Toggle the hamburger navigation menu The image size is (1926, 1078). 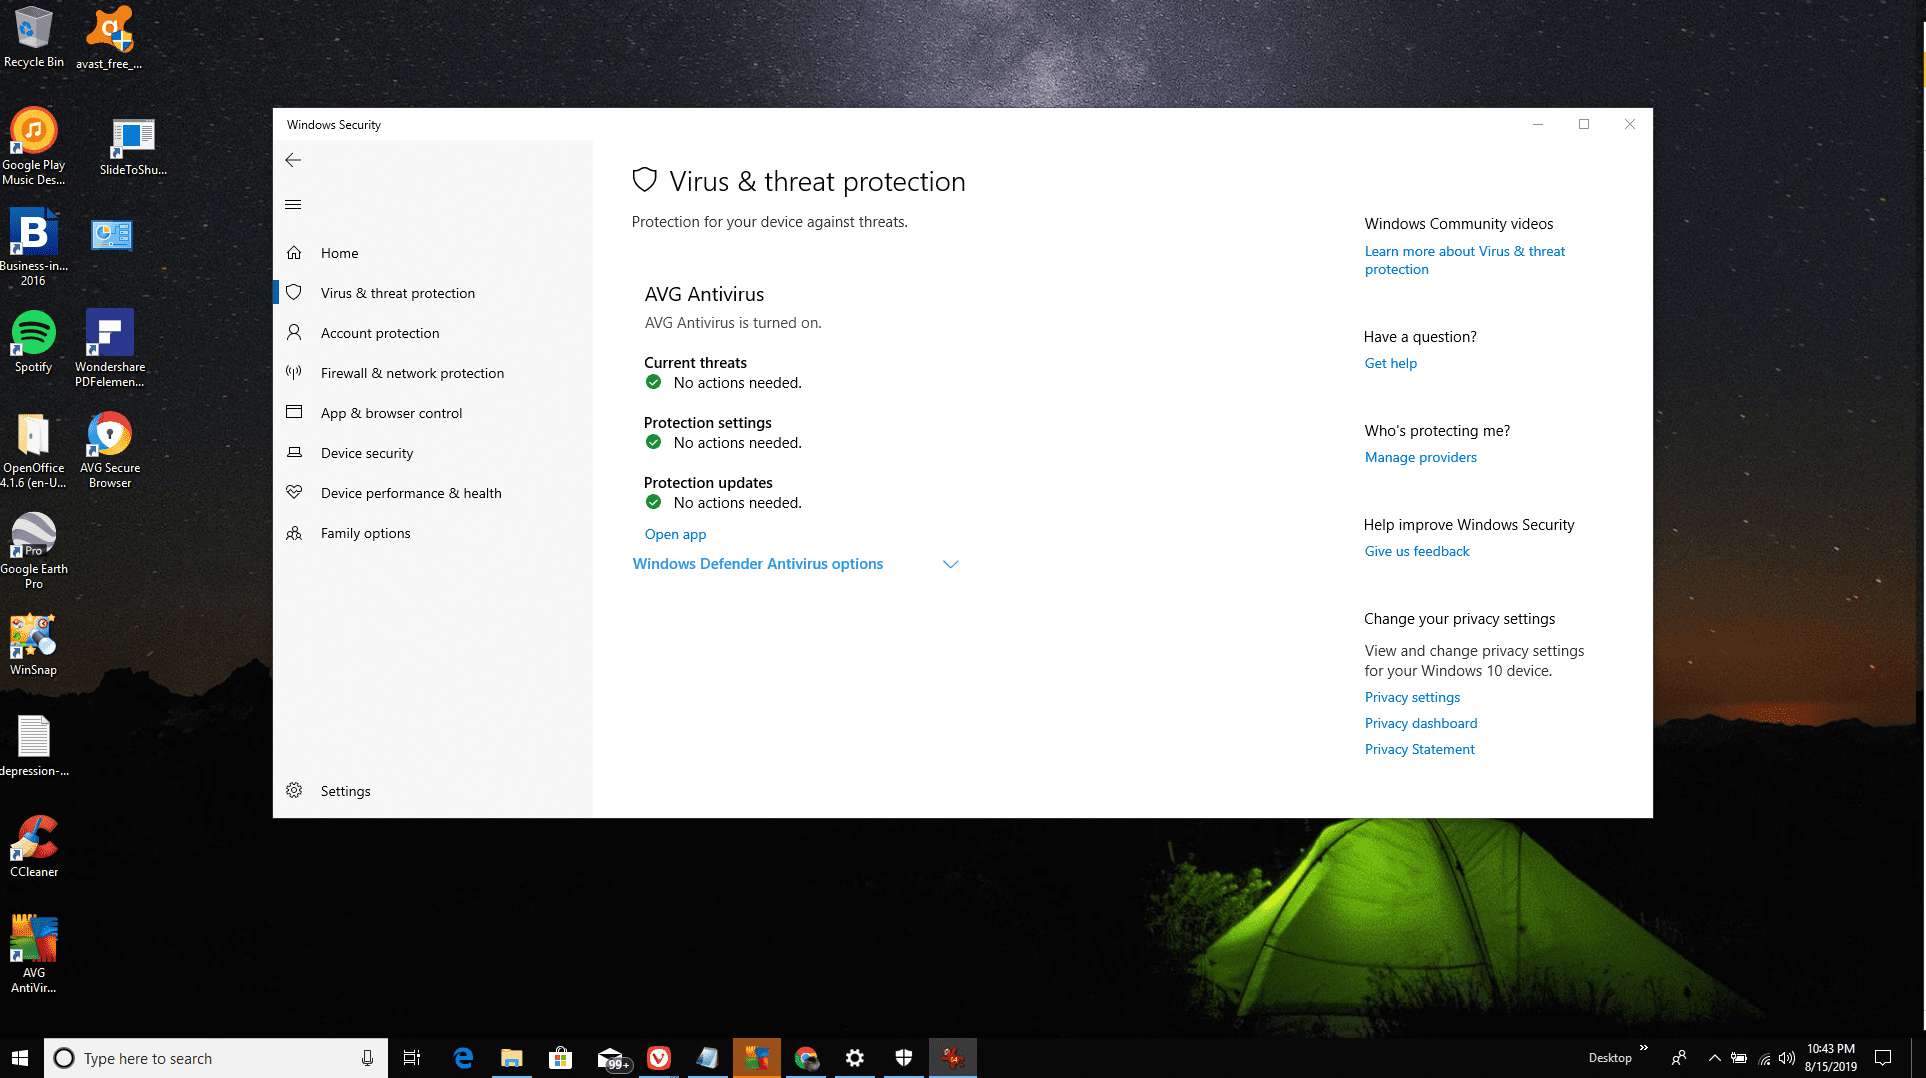pos(293,205)
